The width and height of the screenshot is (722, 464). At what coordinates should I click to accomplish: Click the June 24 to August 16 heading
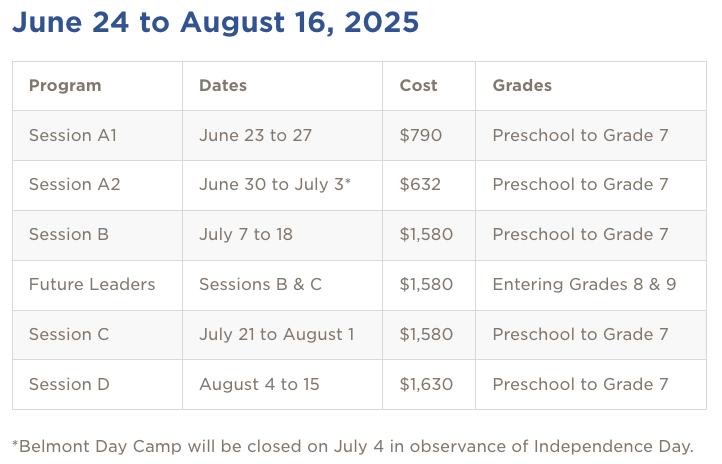(x=215, y=22)
